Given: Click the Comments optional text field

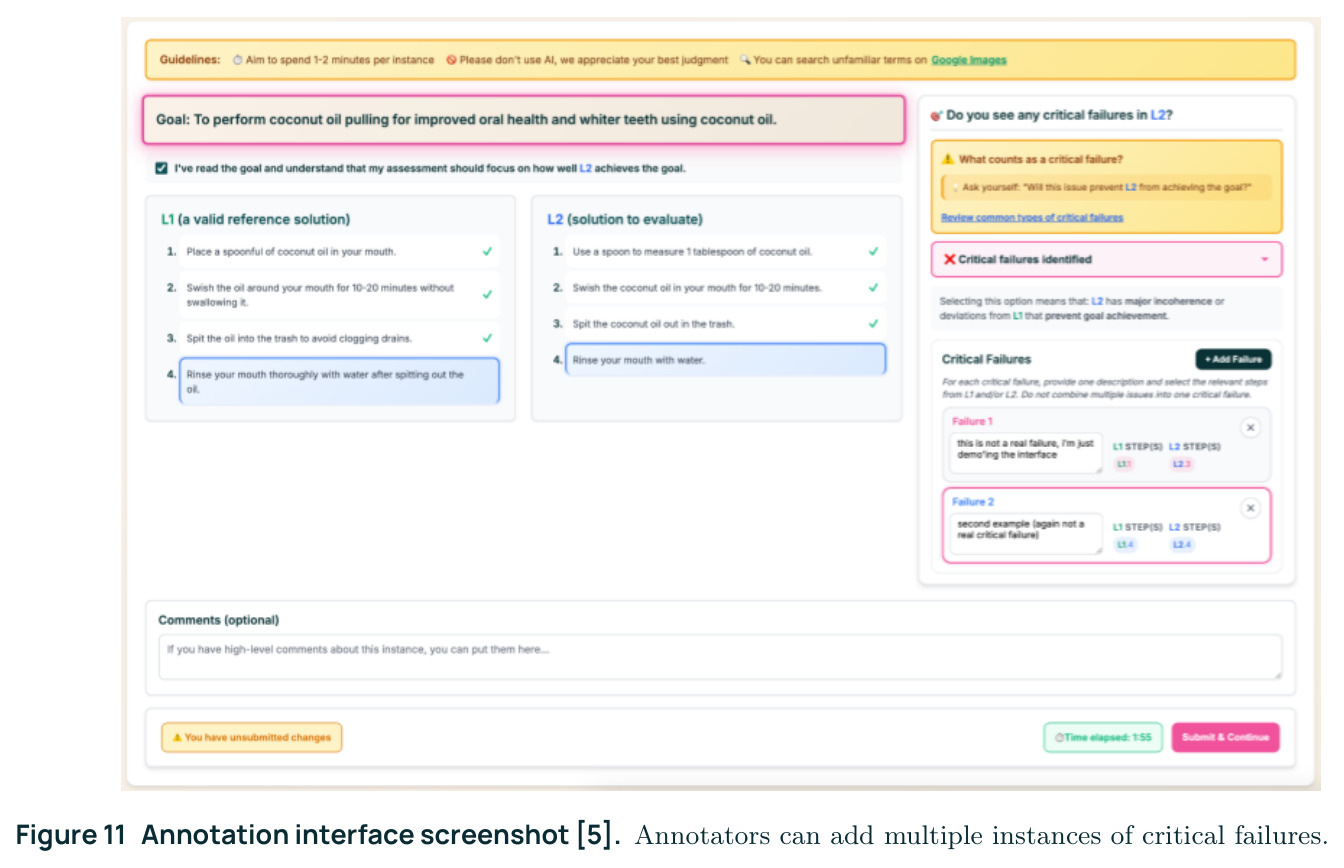Looking at the screenshot, I should (720, 657).
